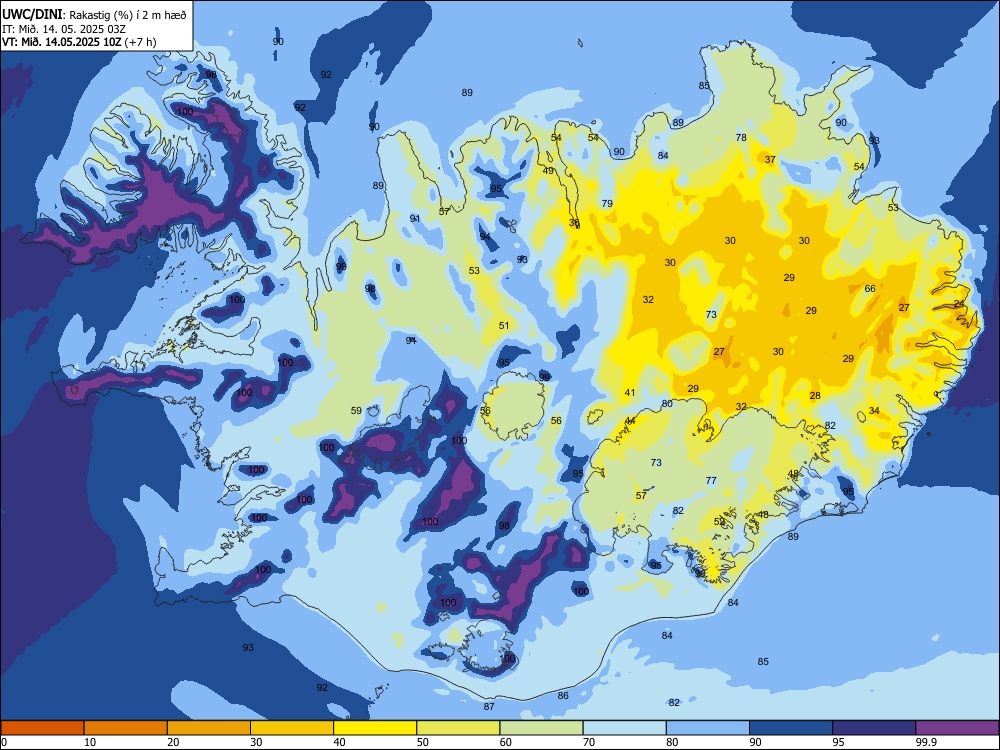Viewport: 1000px width, 750px height.
Task: Pick the light green 60–70 legend swatch
Action: [x=541, y=728]
